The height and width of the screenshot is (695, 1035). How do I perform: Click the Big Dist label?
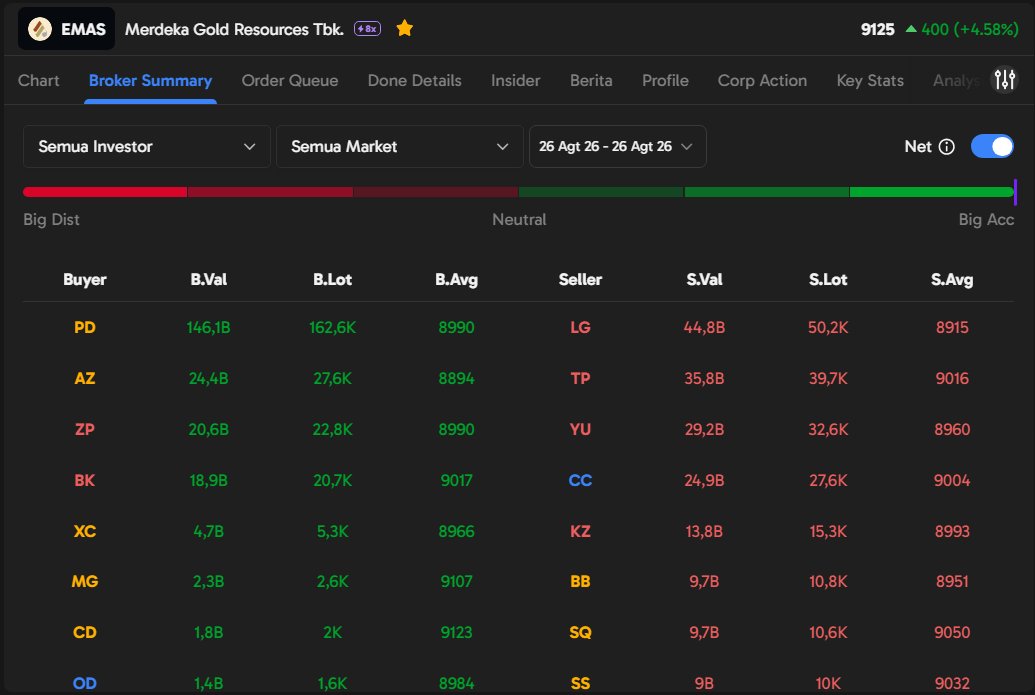point(51,220)
